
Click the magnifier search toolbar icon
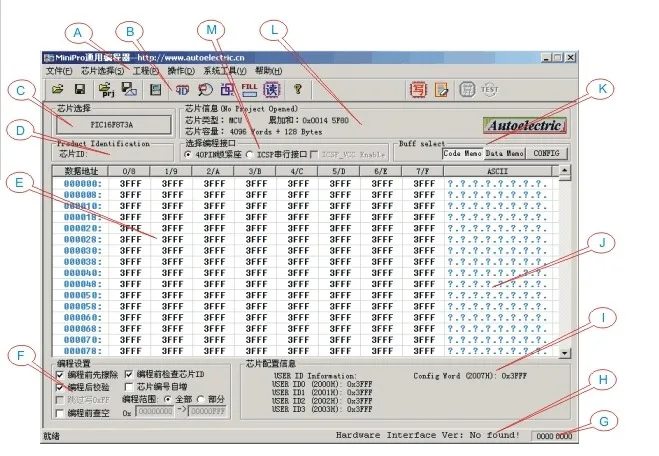coord(206,89)
